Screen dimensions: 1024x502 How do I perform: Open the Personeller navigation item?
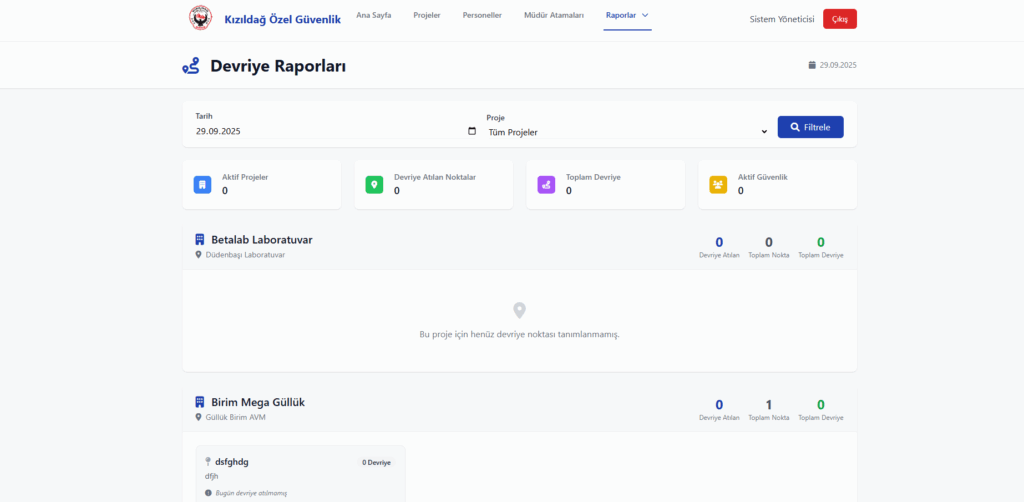(x=482, y=15)
